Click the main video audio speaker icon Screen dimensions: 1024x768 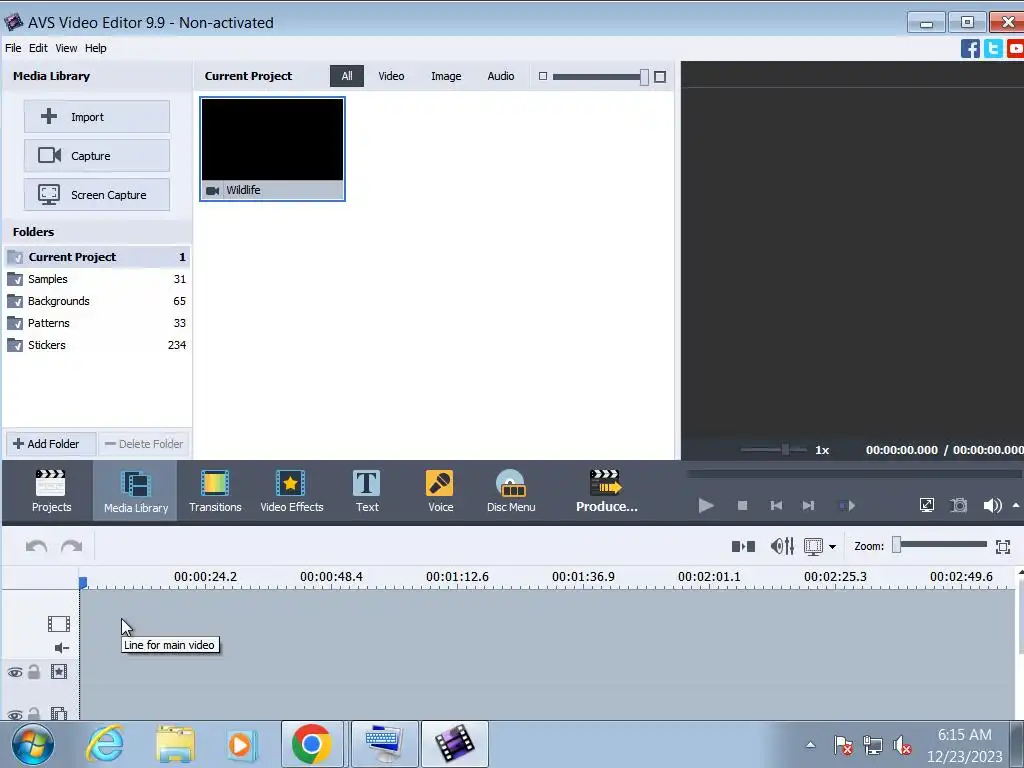(x=61, y=648)
